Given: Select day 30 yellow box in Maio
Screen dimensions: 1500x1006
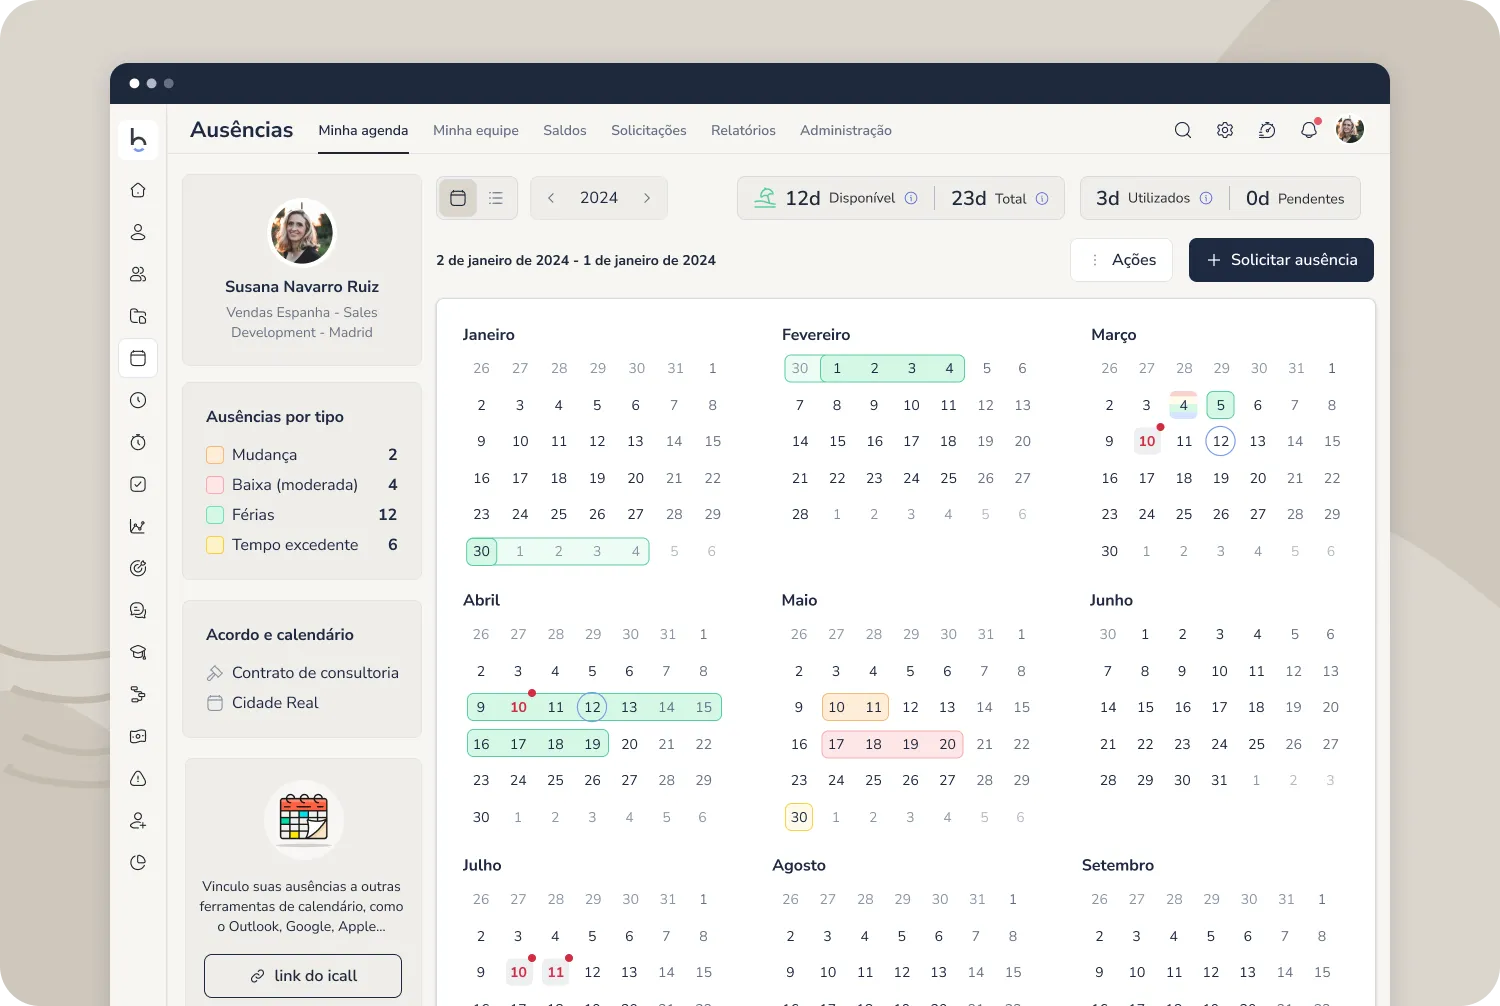Looking at the screenshot, I should pyautogui.click(x=799, y=817).
